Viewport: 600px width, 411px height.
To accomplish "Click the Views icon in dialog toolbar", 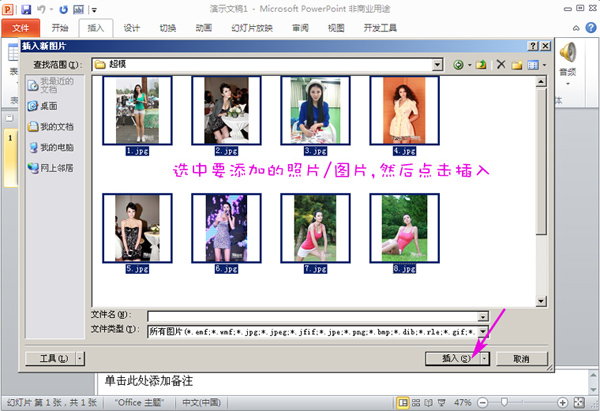I will click(x=533, y=65).
